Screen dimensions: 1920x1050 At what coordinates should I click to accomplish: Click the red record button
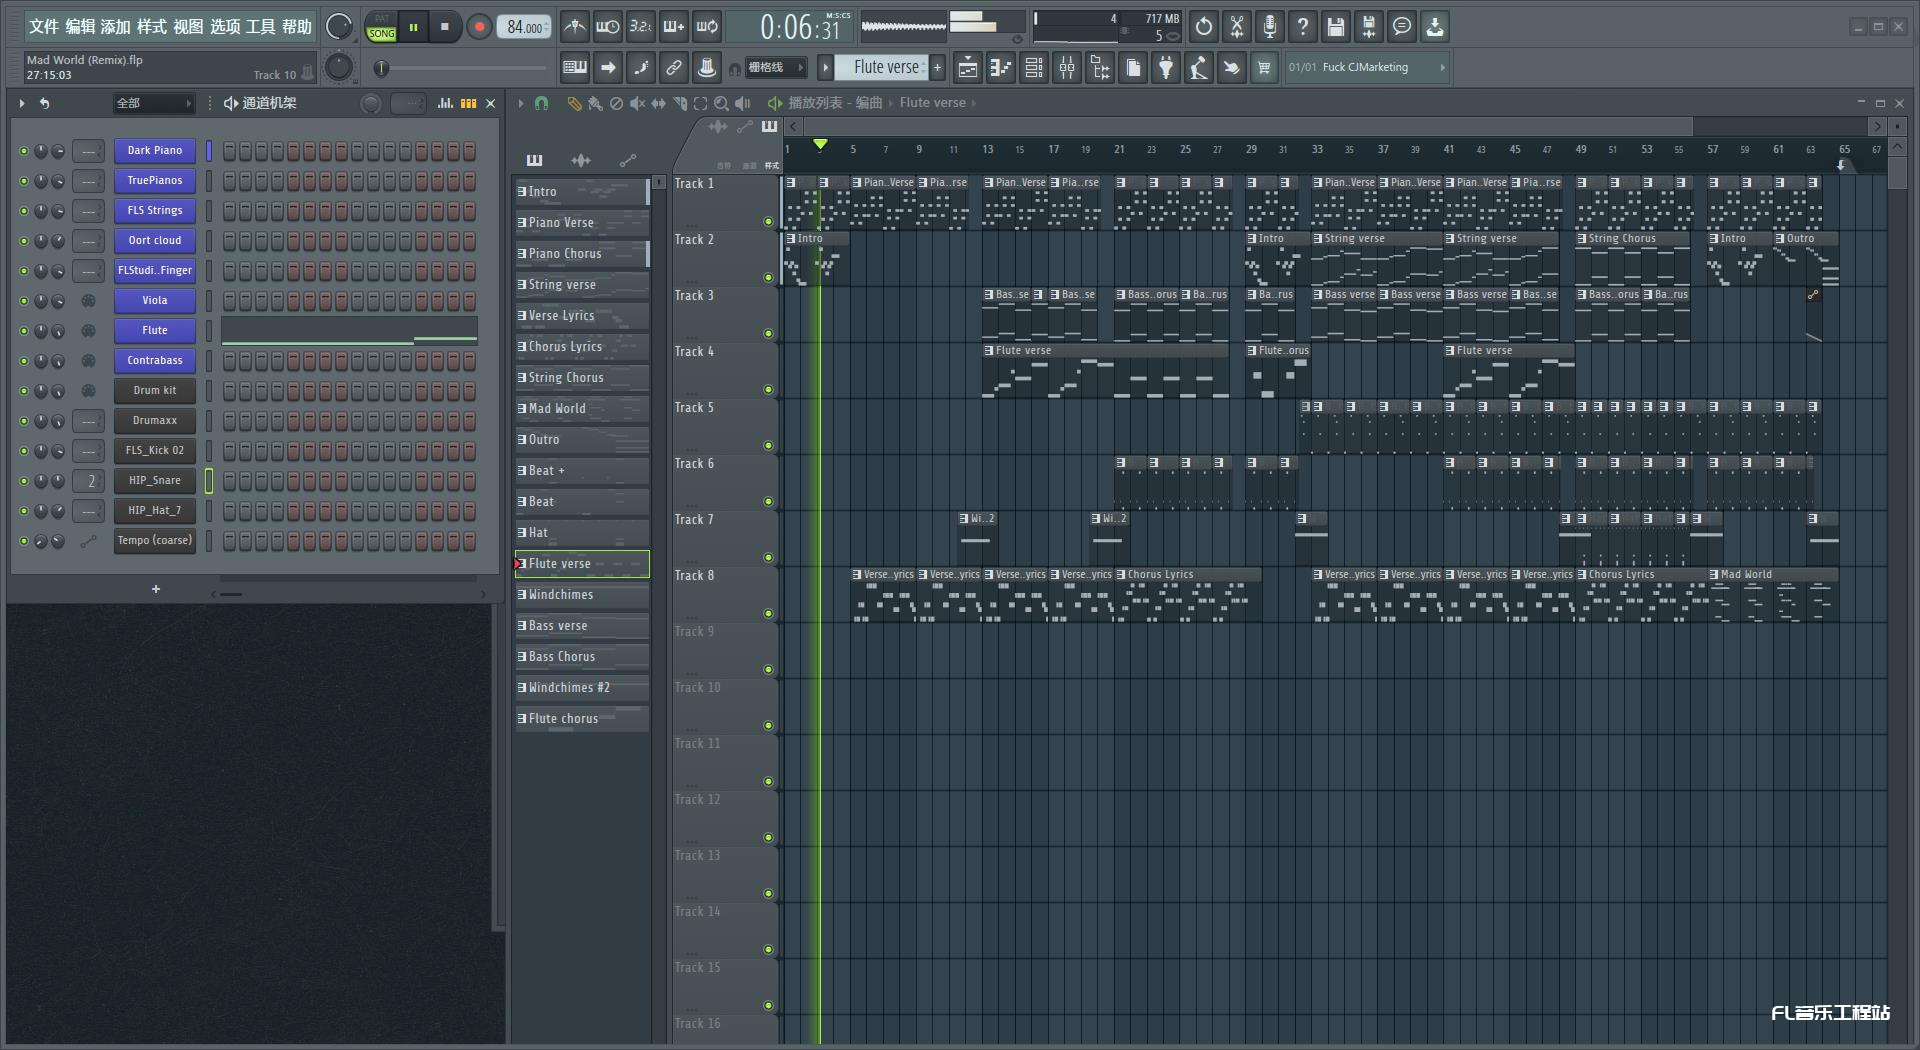pyautogui.click(x=479, y=27)
